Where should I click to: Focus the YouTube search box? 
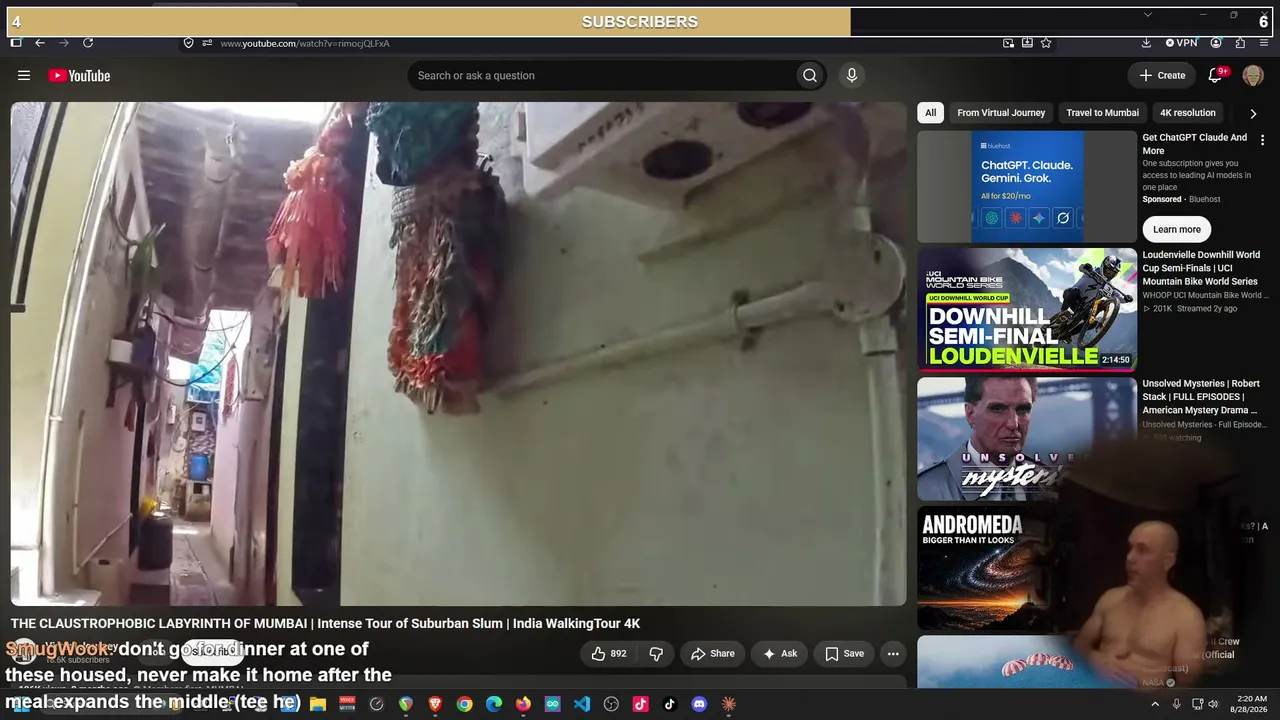(602, 75)
